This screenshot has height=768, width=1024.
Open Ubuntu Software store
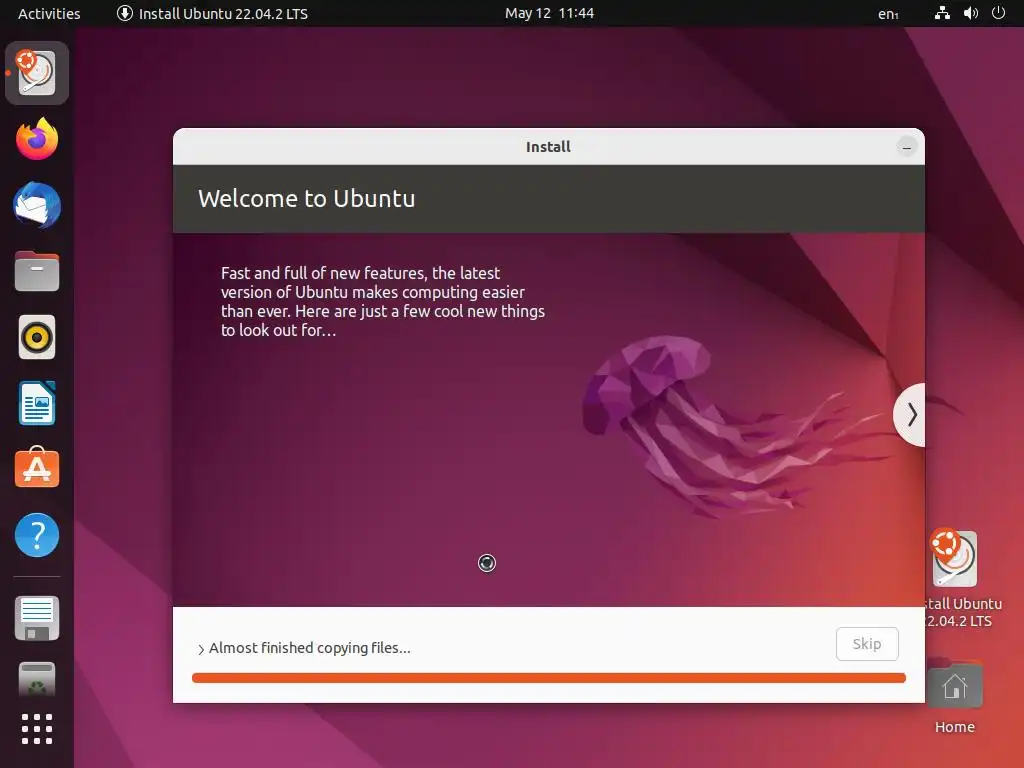coord(37,468)
